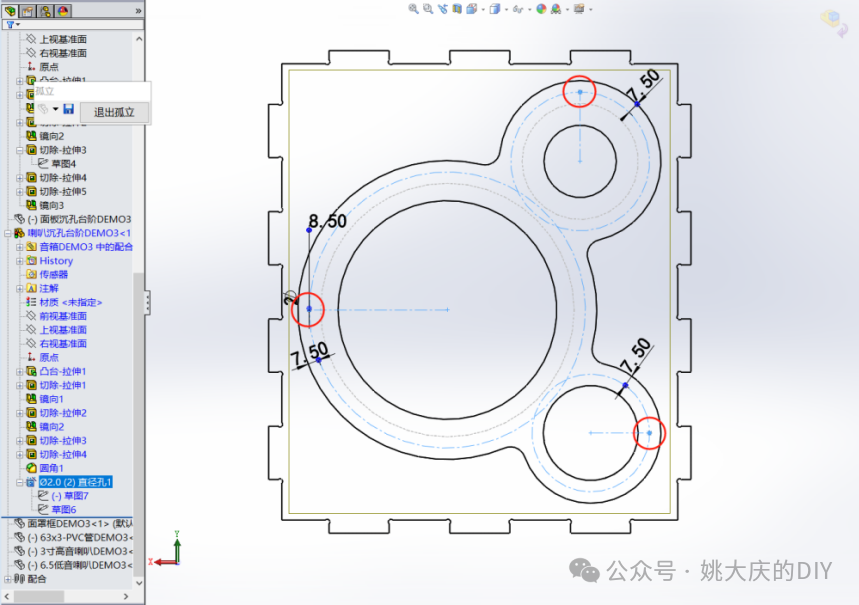Expand 音箱DEMO3 中的配合 folder
The height and width of the screenshot is (605, 859).
pyautogui.click(x=20, y=247)
